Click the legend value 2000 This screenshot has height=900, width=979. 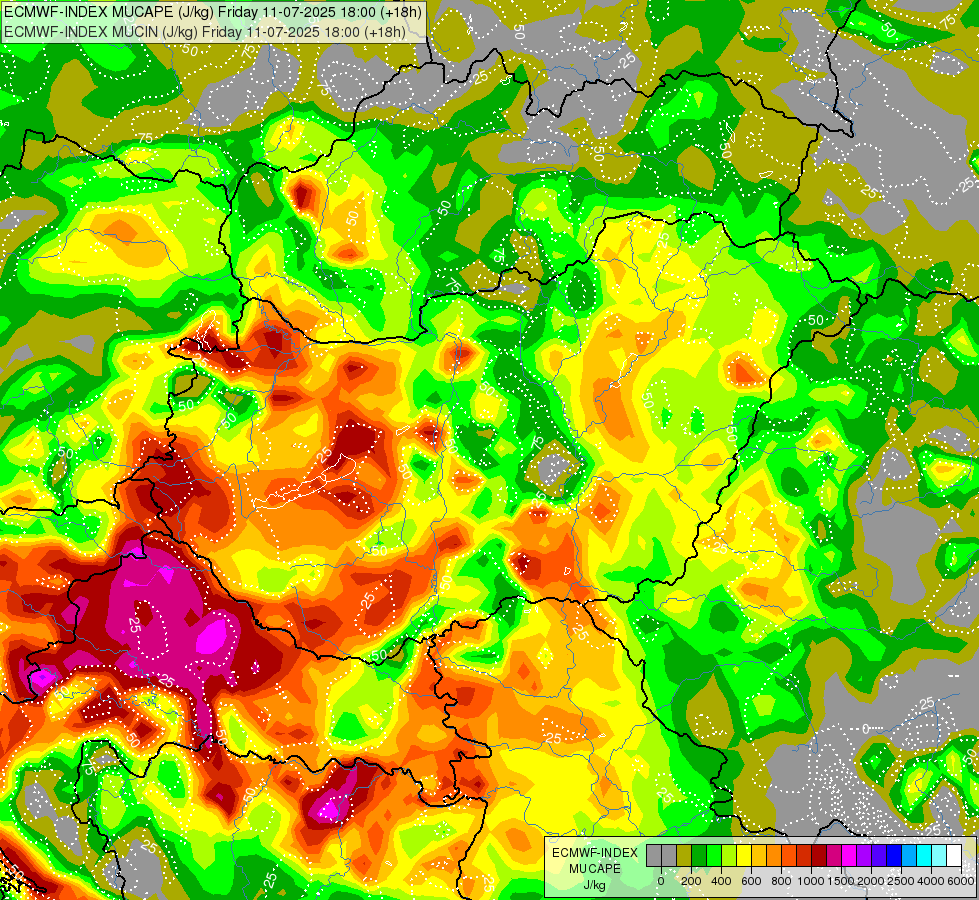pyautogui.click(x=871, y=881)
